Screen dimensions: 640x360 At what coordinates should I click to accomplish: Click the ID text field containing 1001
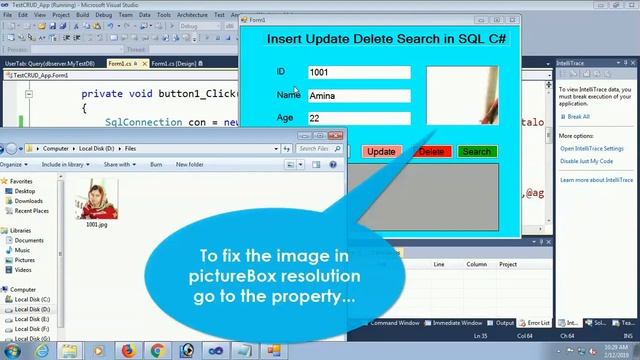[x=359, y=72]
